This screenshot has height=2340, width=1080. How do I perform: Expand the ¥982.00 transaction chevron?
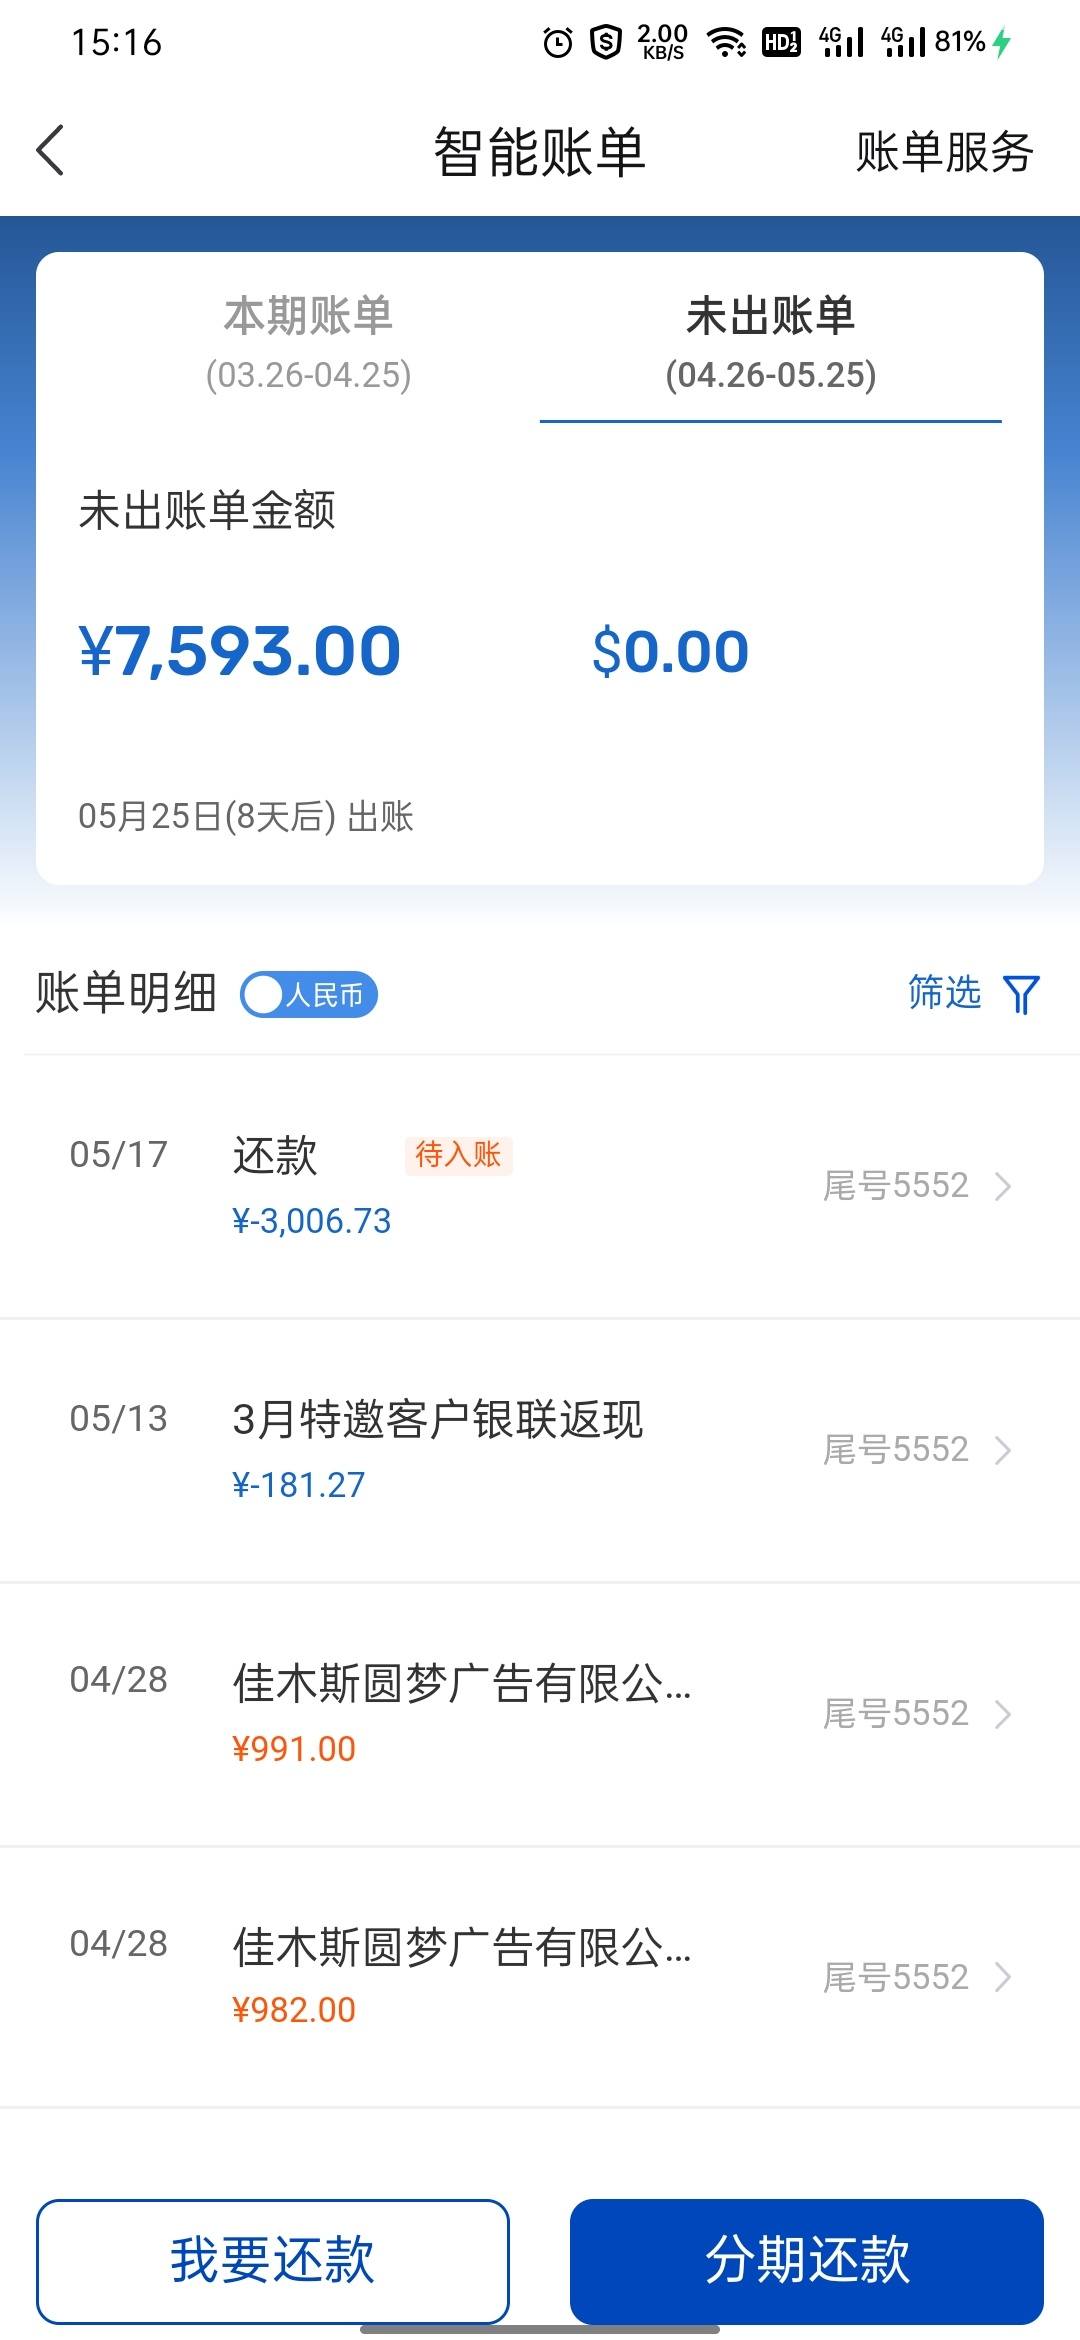pos(1003,1977)
